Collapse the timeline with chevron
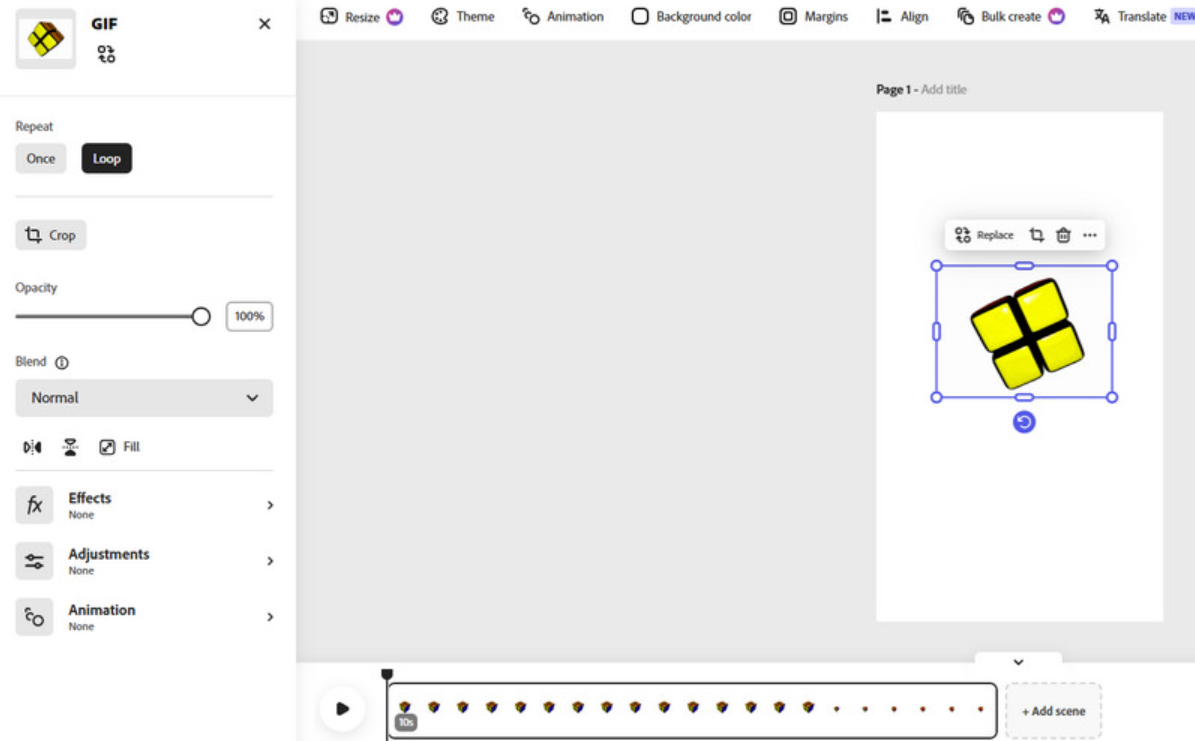Screen dimensions: 1195x741 (x=1018, y=662)
